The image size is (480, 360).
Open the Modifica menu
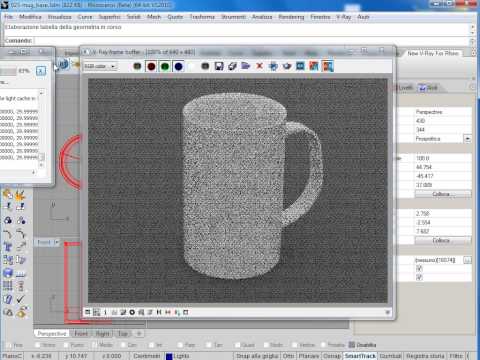click(x=30, y=17)
